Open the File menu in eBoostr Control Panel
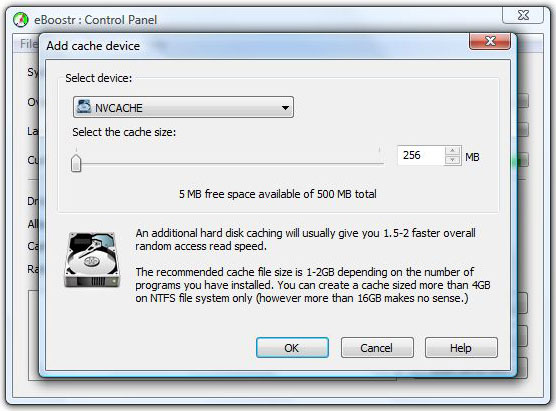 pyautogui.click(x=28, y=44)
